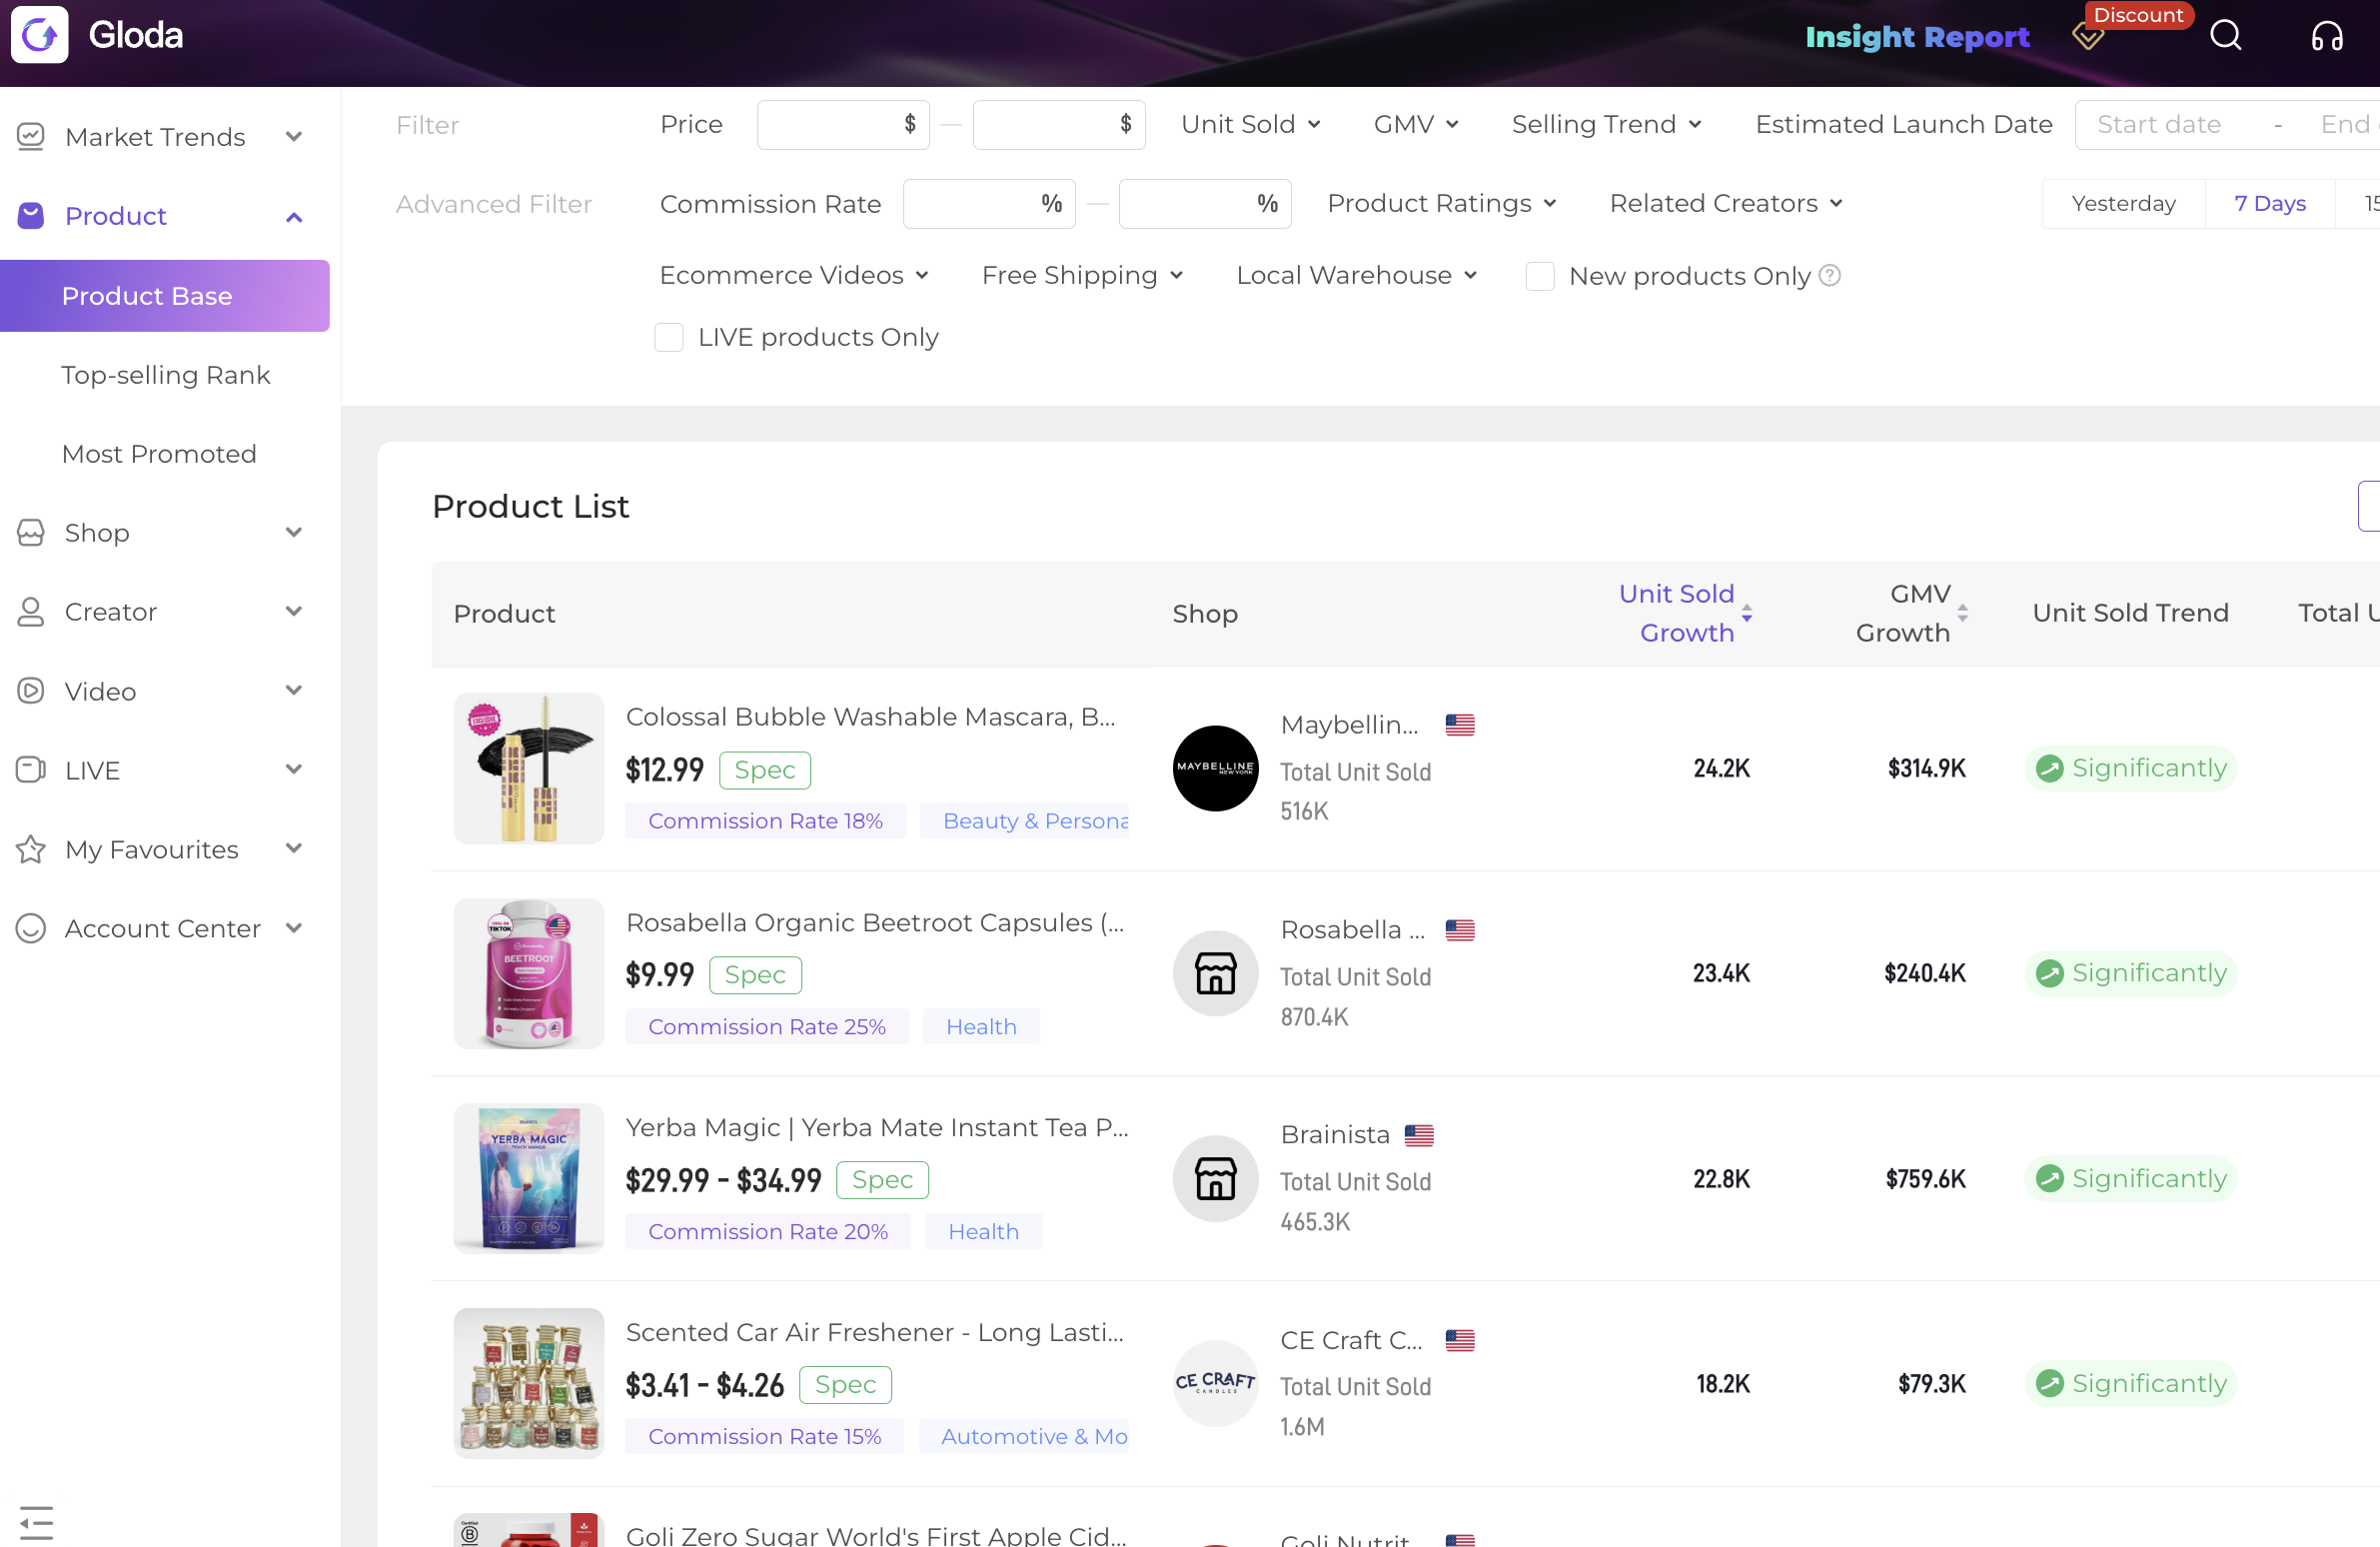Open the GMV filter dropdown
The width and height of the screenshot is (2380, 1547).
[1416, 124]
